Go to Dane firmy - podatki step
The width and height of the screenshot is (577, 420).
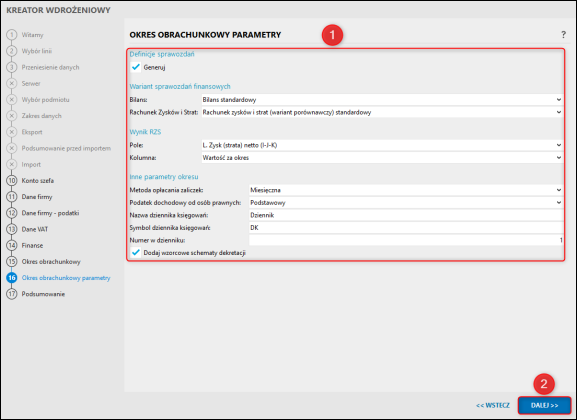click(x=50, y=213)
